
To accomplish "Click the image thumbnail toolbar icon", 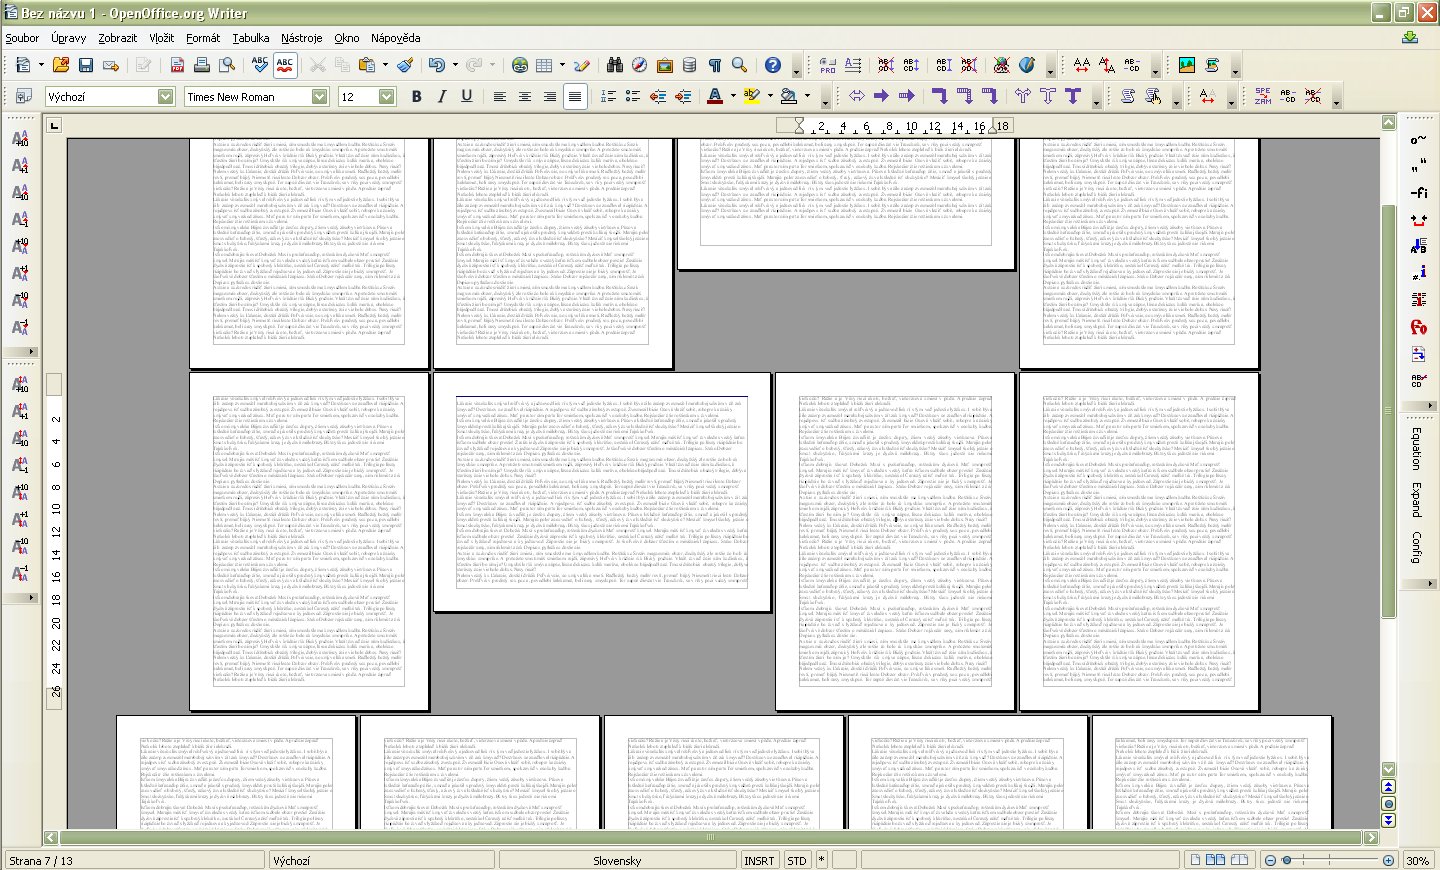I will tap(1187, 65).
